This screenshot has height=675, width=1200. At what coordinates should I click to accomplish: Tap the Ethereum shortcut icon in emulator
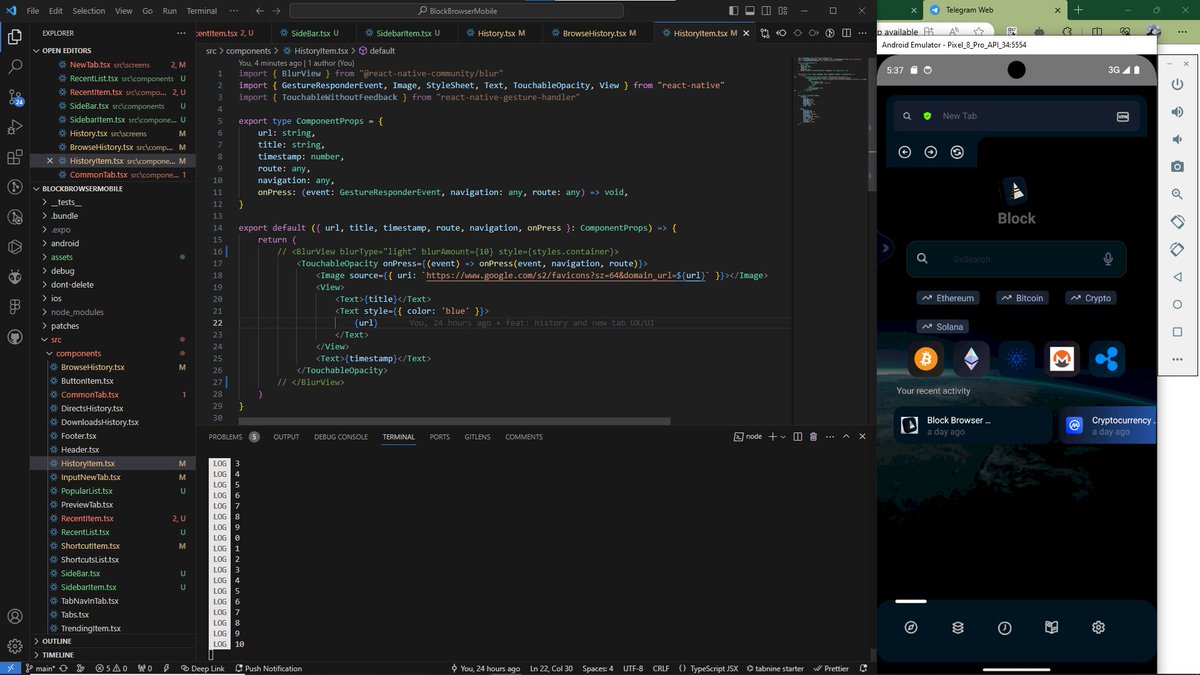coord(971,358)
